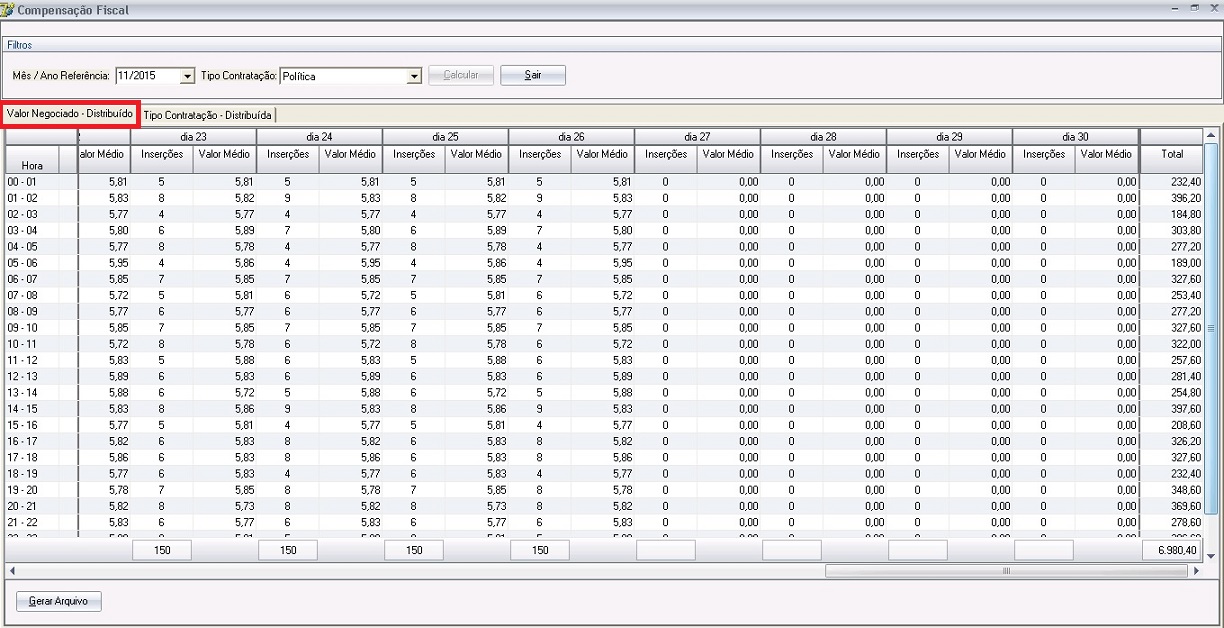Click the vertical scrollbar up arrow
The width and height of the screenshot is (1224, 628).
click(x=1210, y=135)
